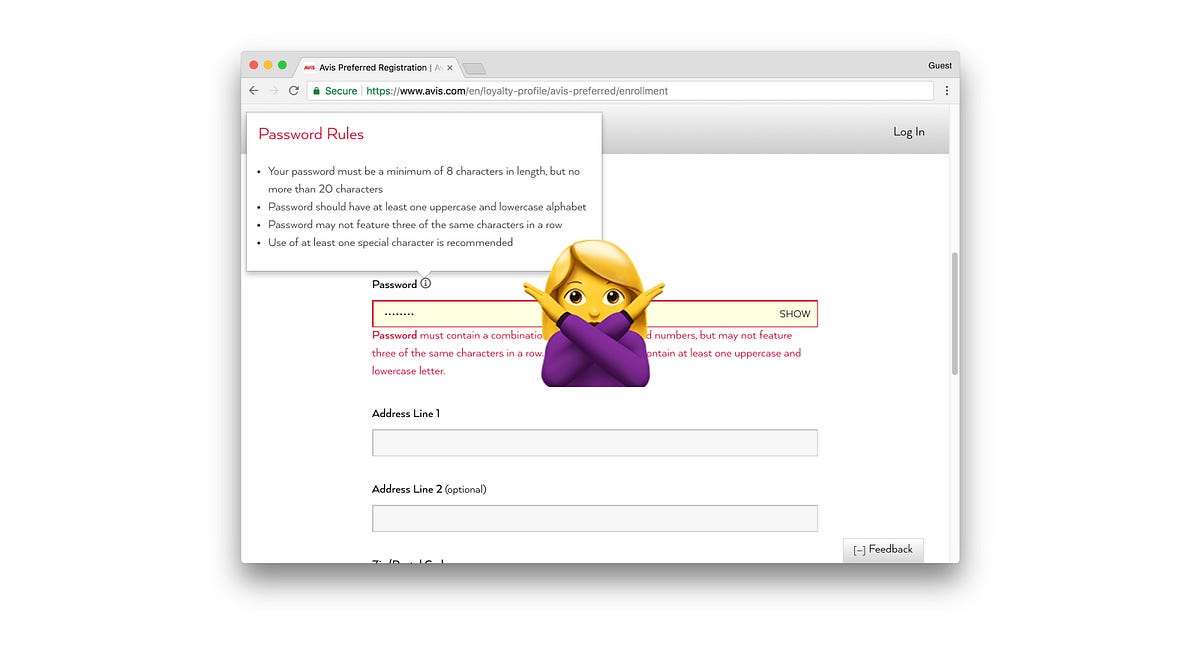Reveal the password with SHOW
Screen dimensions: 1200x648
pos(795,314)
